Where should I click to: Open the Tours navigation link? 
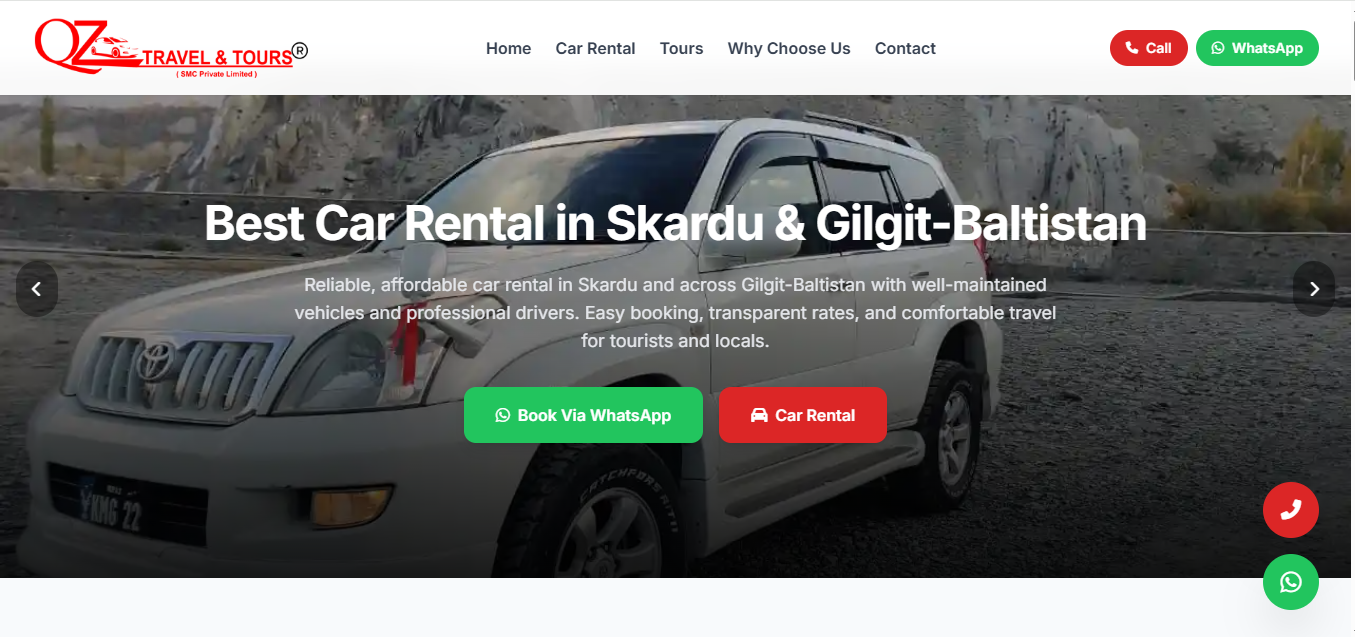681,48
